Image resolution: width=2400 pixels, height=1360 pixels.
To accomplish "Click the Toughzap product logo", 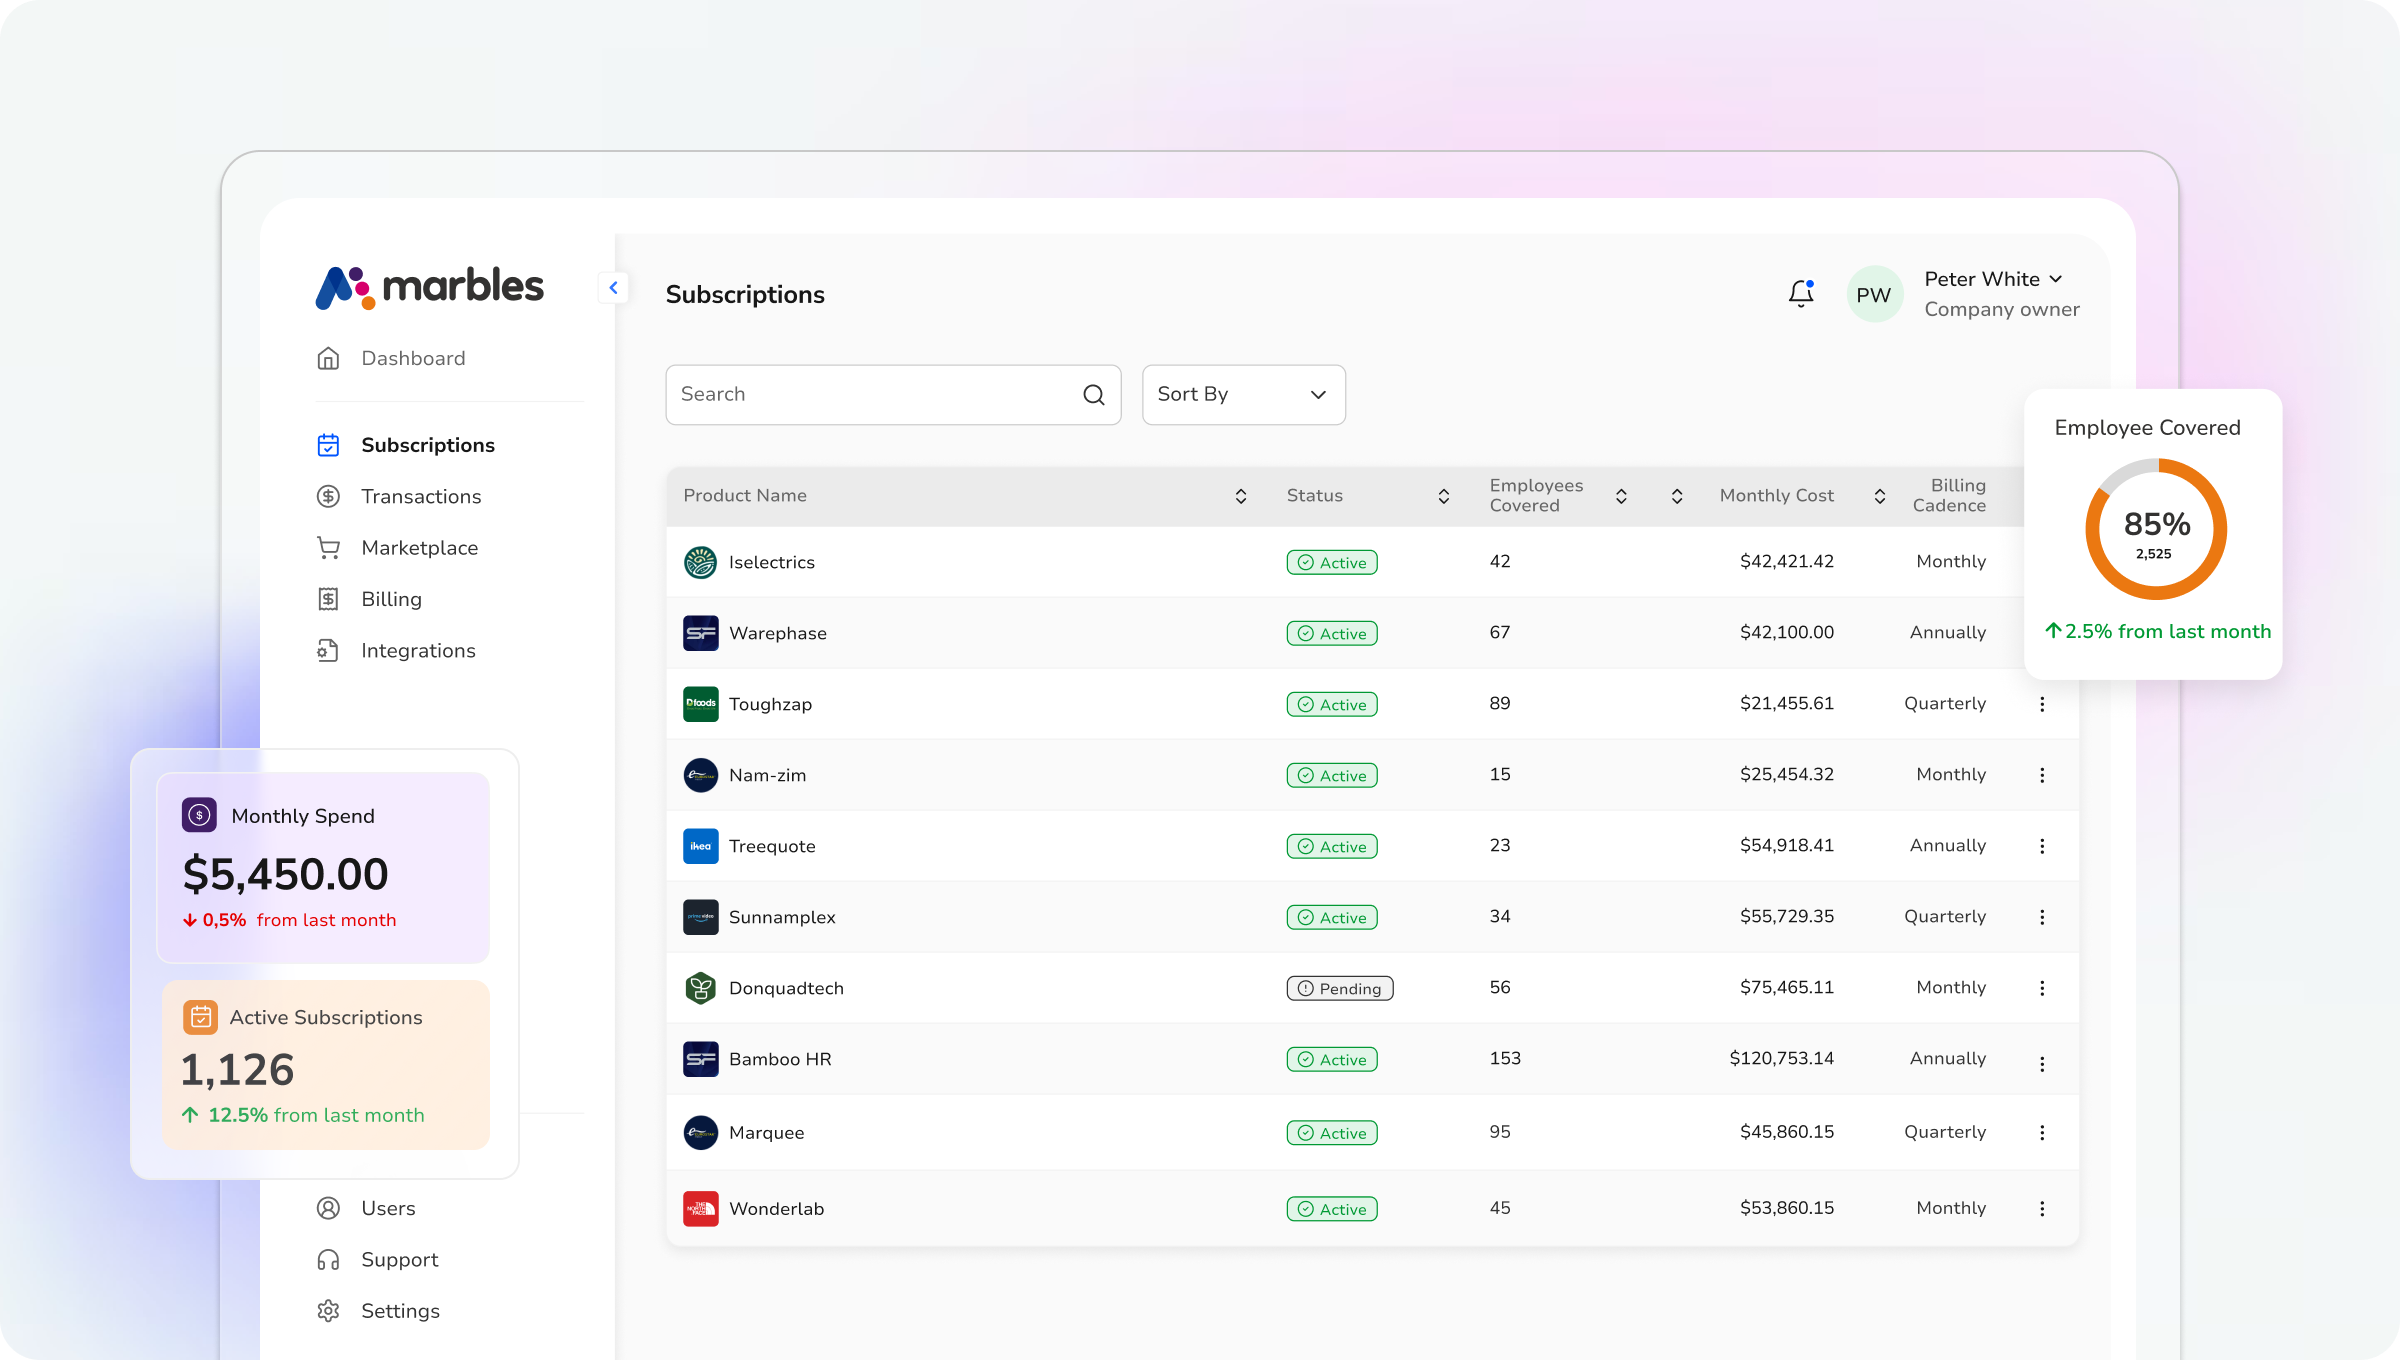I will coord(700,704).
